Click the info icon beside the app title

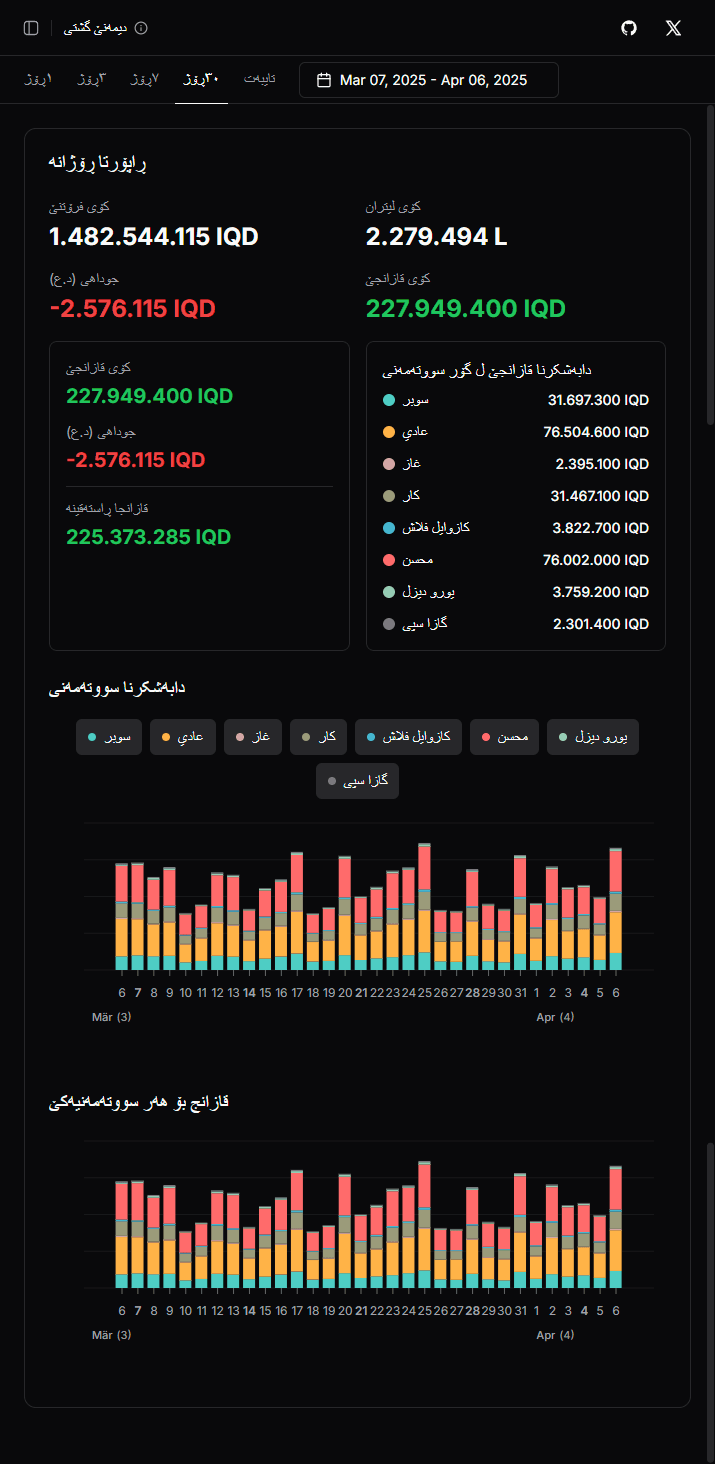[x=139, y=28]
